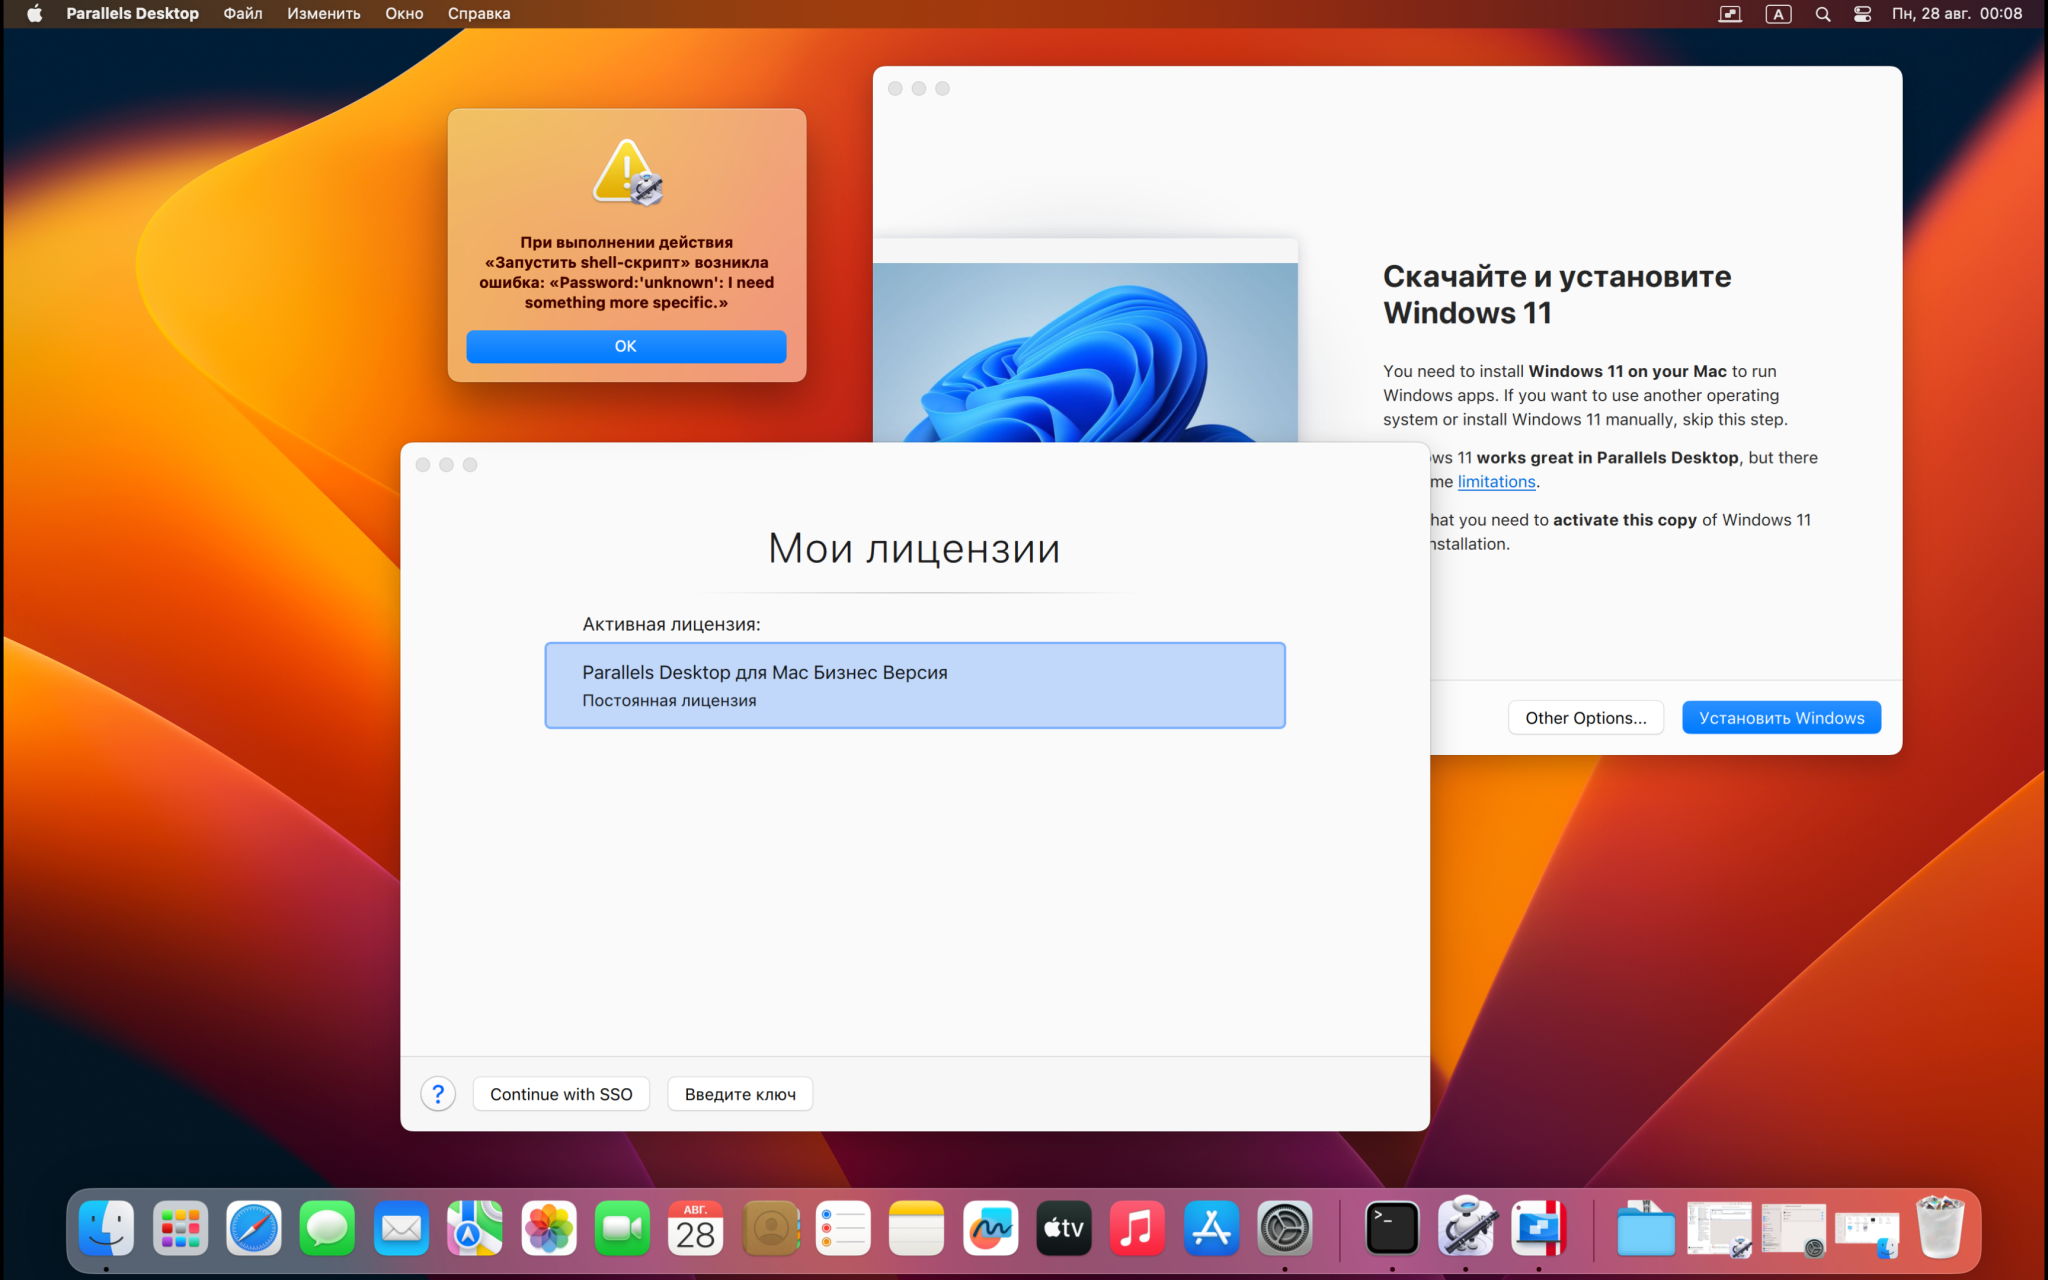
Task: Click the Parallels Desktop menu bar status icon
Action: click(1730, 14)
